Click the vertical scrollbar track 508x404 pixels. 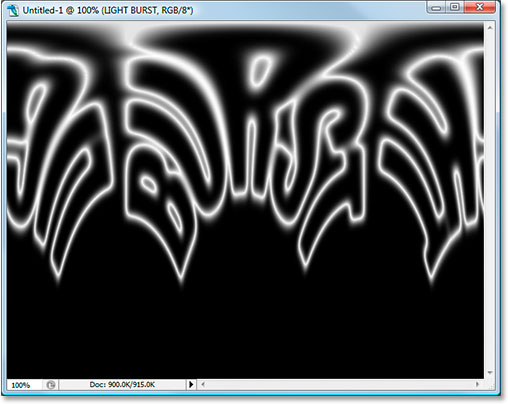coord(490,200)
